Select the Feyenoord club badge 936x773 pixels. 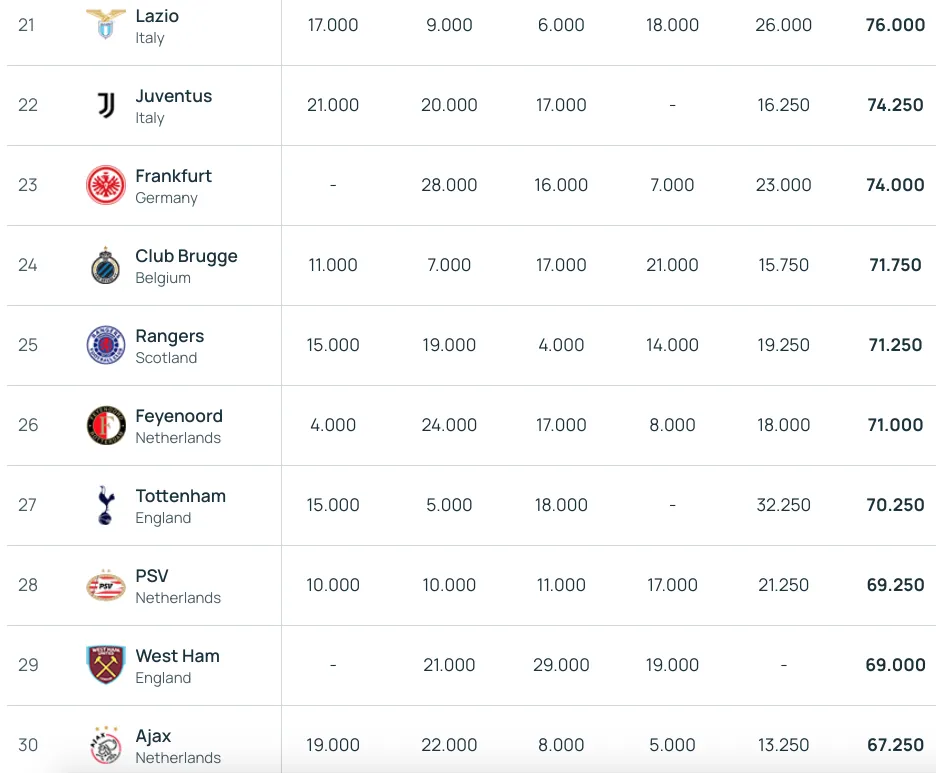[106, 425]
